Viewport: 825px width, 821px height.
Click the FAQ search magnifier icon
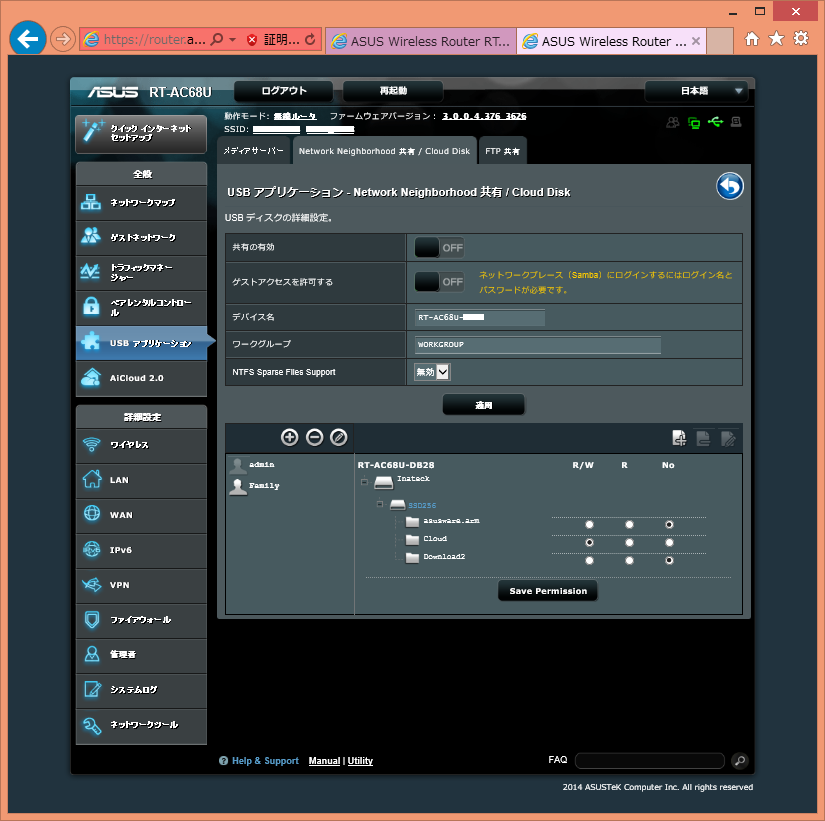[740, 761]
